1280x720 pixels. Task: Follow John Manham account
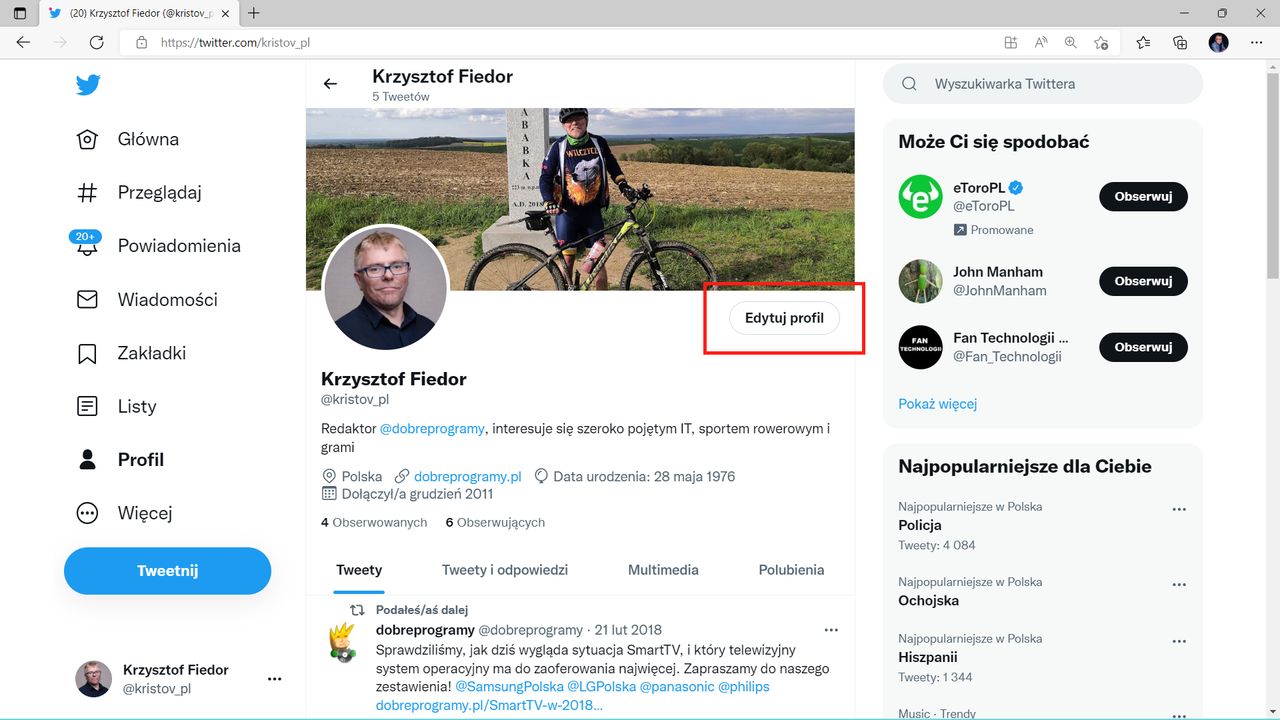(x=1143, y=281)
